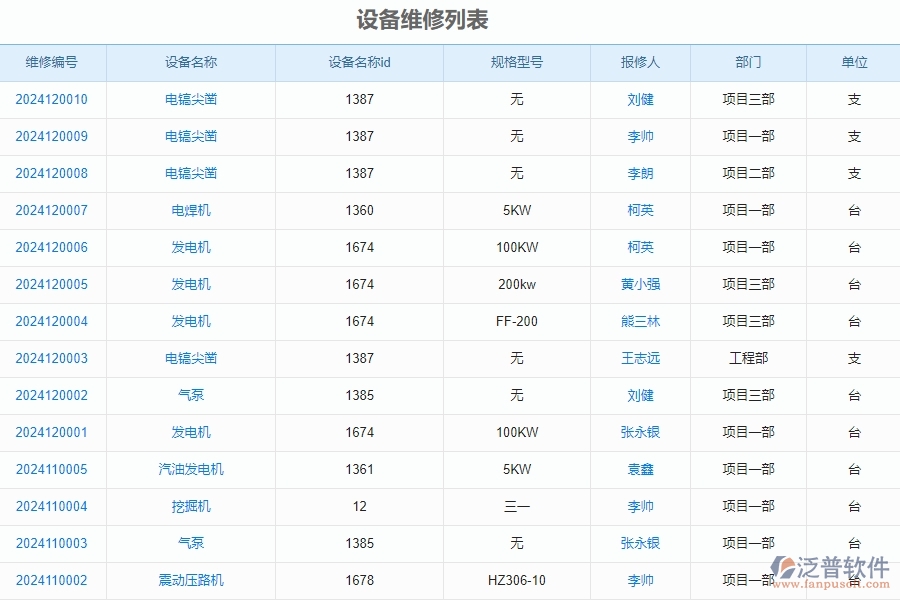Click reporter 袁鑫 in row 2024110005
This screenshot has width=900, height=600.
pyautogui.click(x=641, y=469)
